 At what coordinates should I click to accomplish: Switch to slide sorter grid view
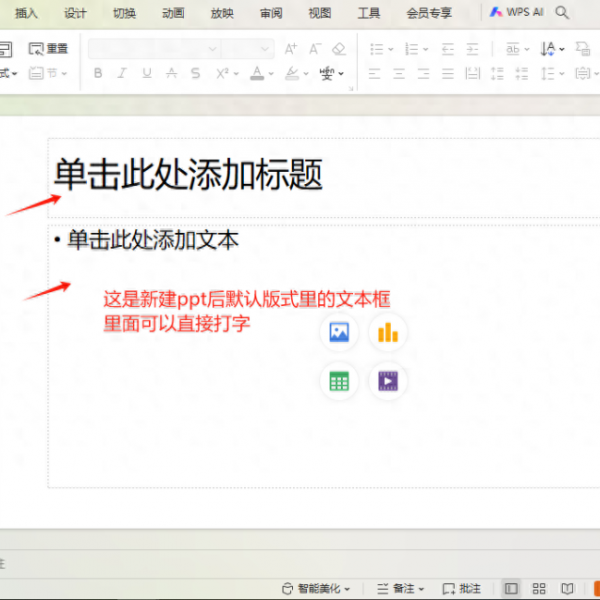[539, 588]
